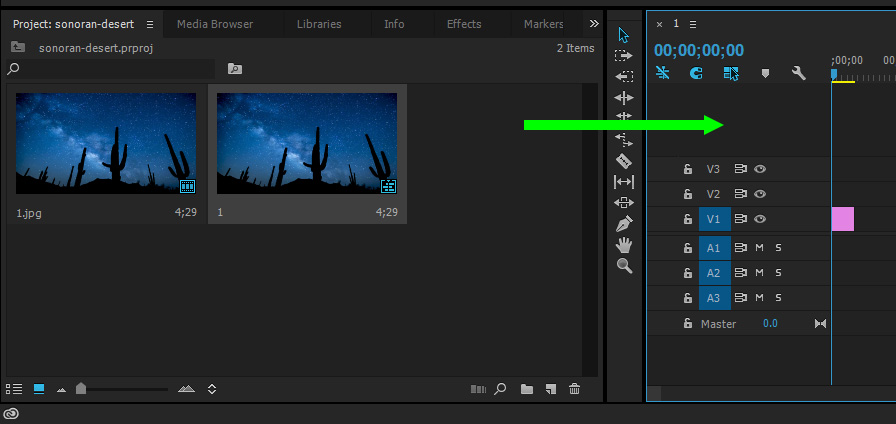
Task: Hide track V1 output with eye
Action: click(x=759, y=219)
